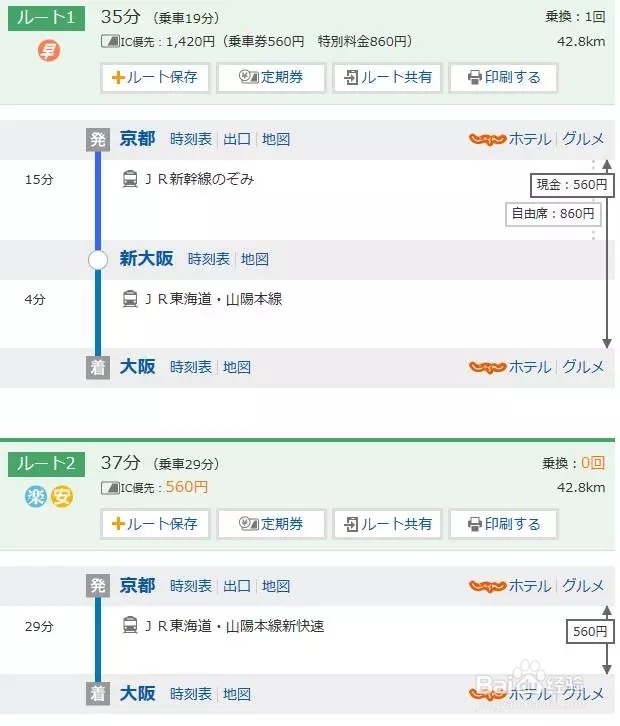Save Route 1 with ルート保存
This screenshot has height=726, width=620.
pos(155,77)
